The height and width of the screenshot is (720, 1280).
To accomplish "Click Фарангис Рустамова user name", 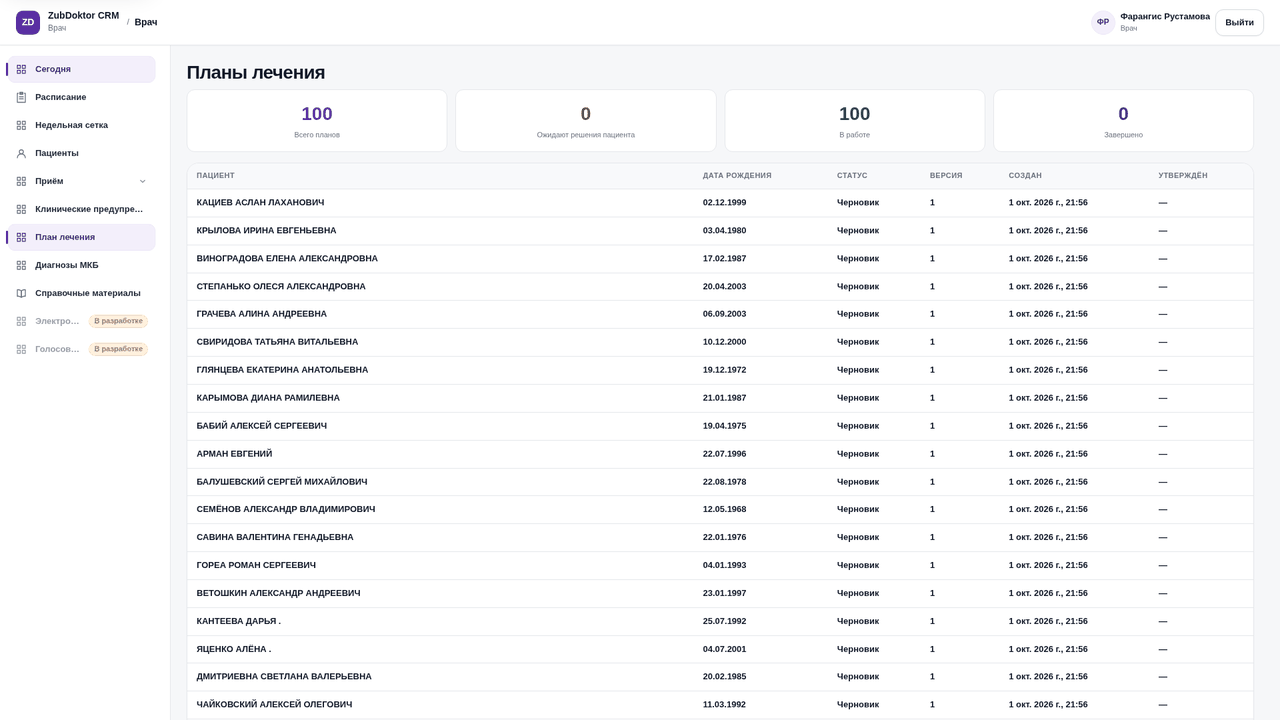I will (x=1165, y=16).
